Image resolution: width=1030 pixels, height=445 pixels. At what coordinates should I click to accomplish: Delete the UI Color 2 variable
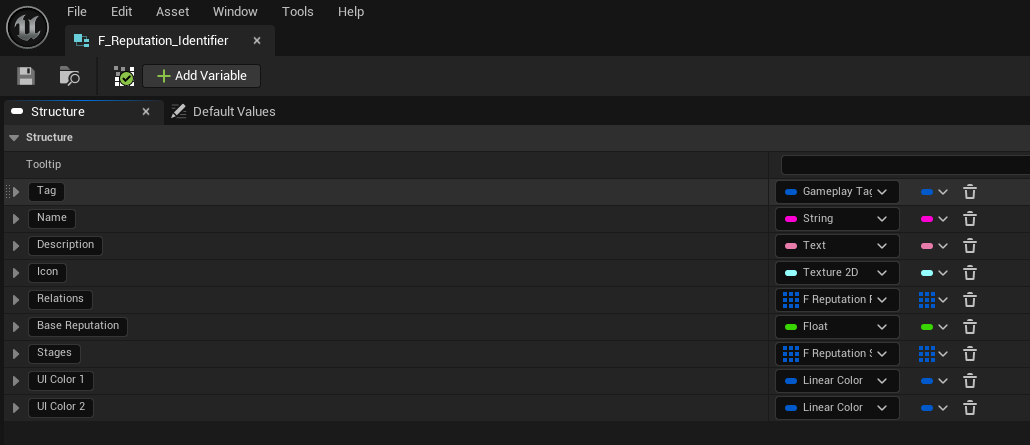pos(969,407)
